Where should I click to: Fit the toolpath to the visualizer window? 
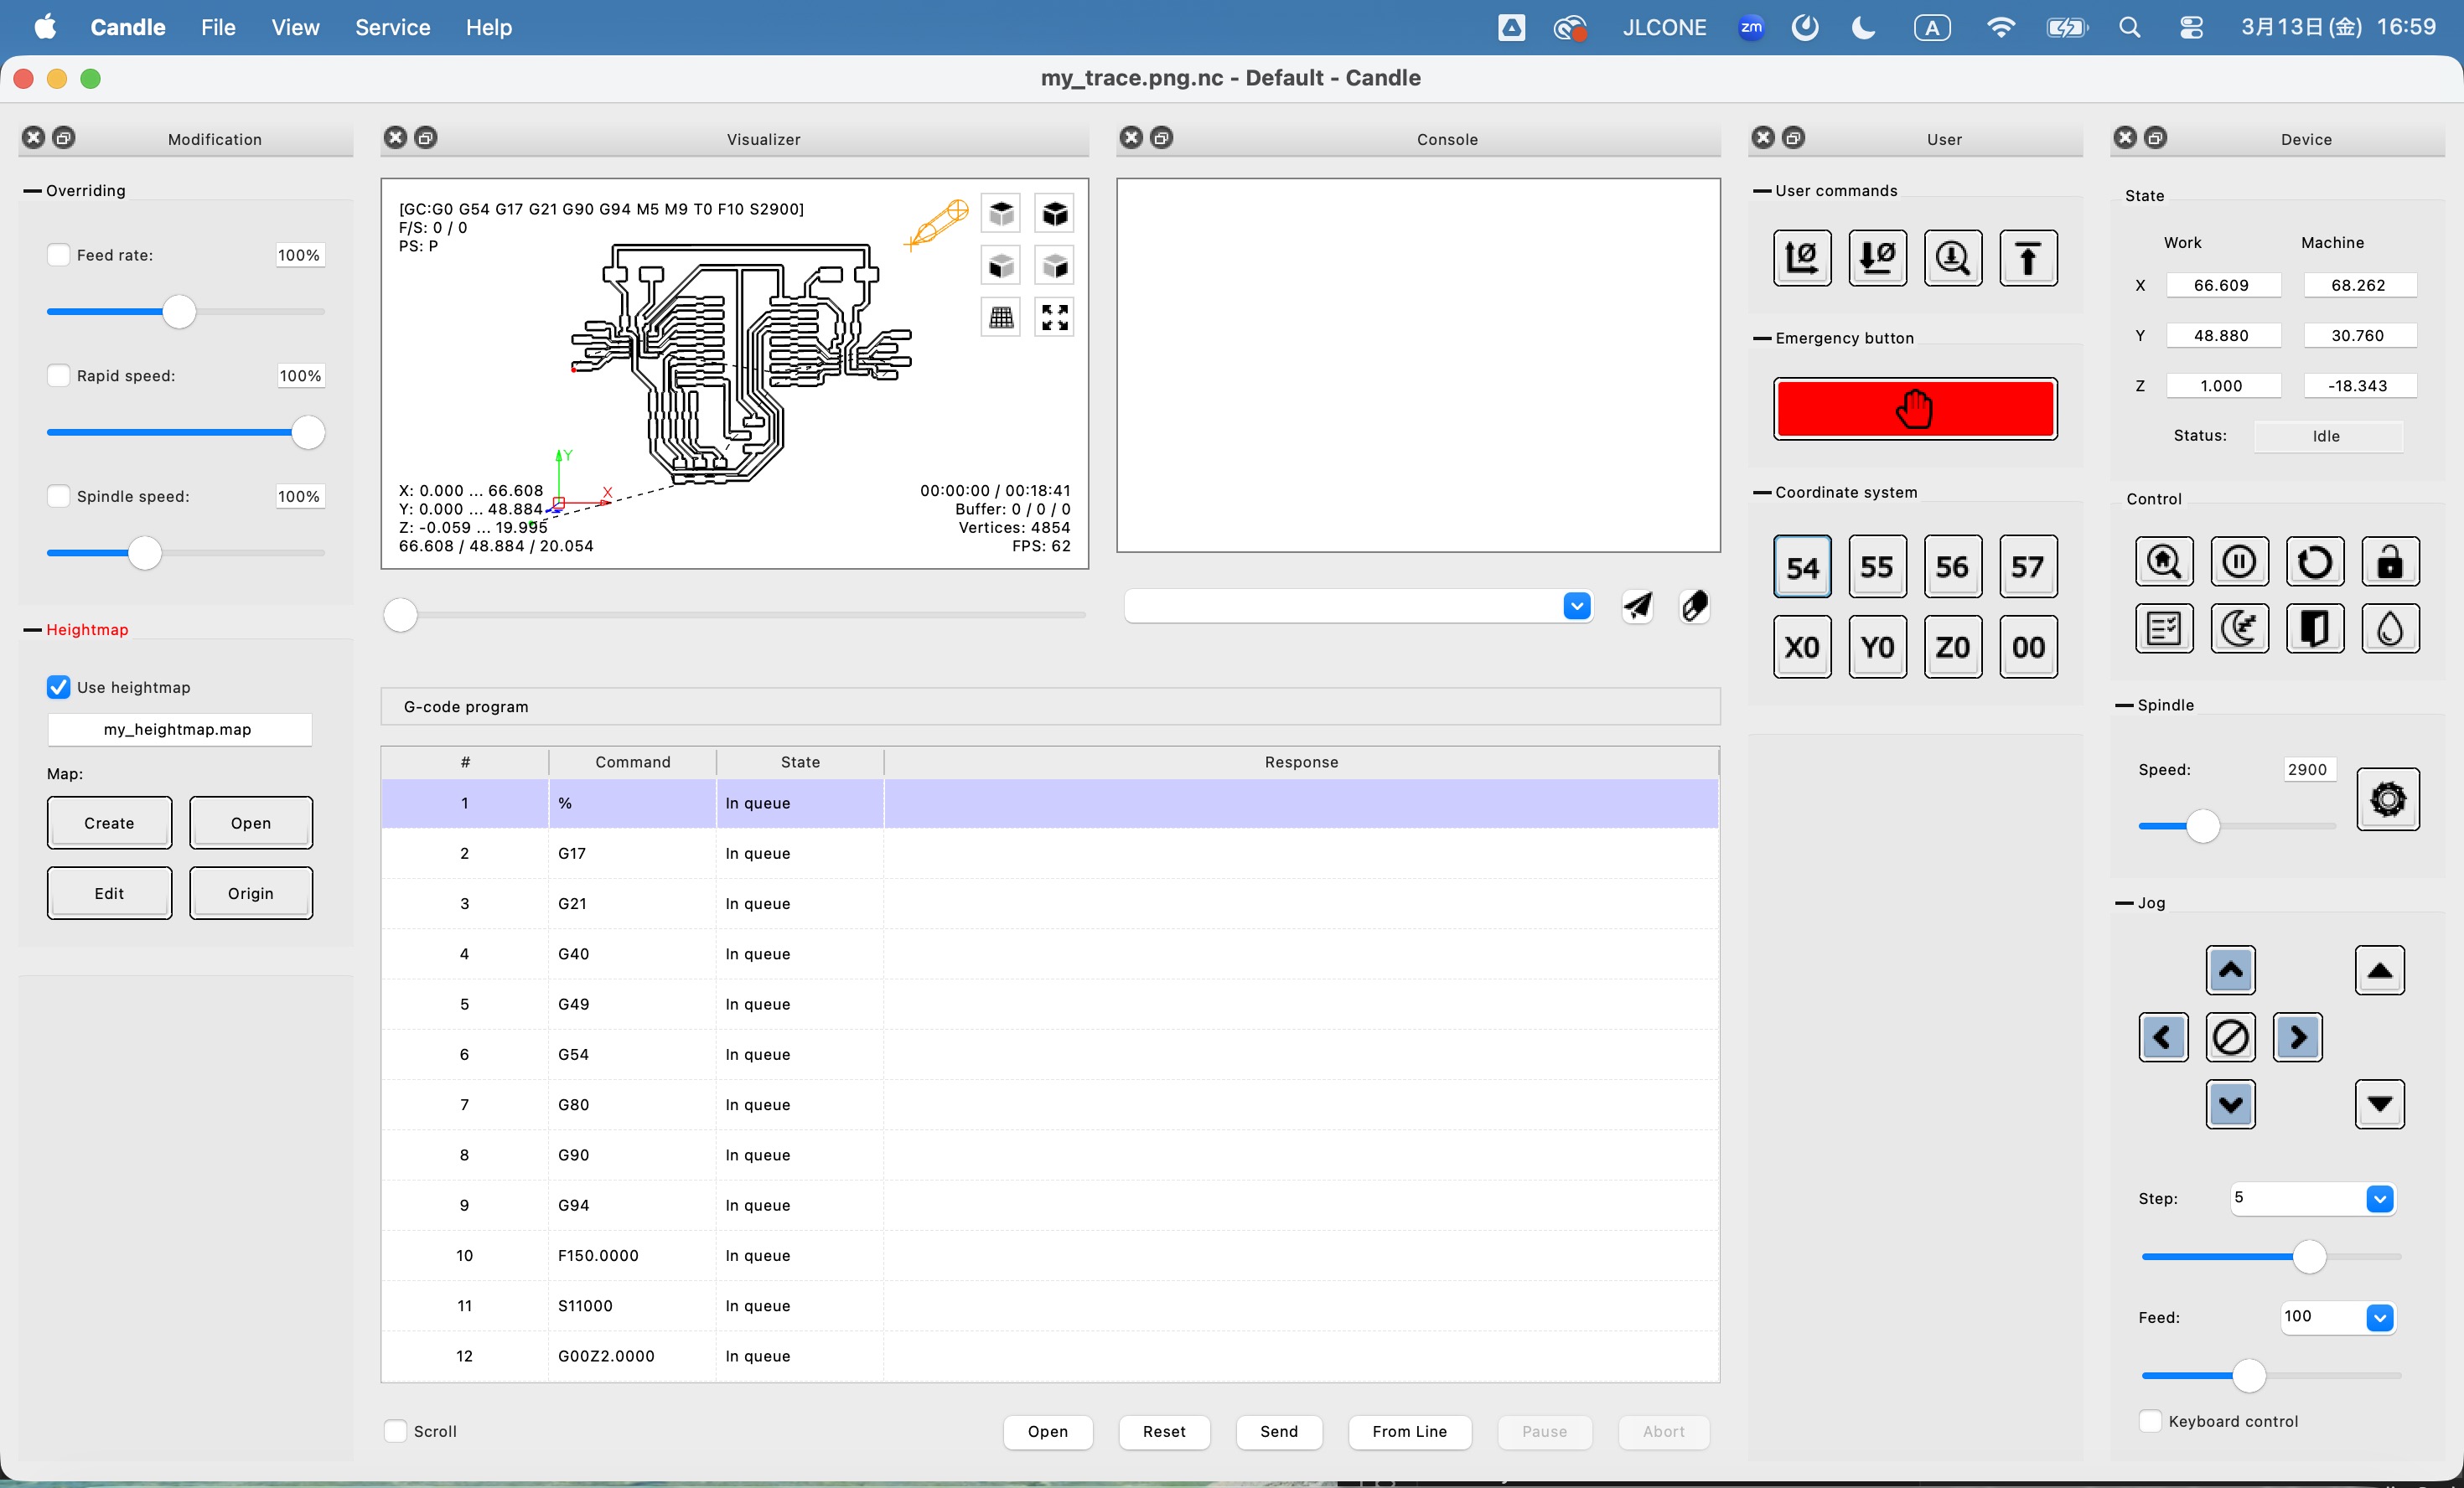point(1054,317)
